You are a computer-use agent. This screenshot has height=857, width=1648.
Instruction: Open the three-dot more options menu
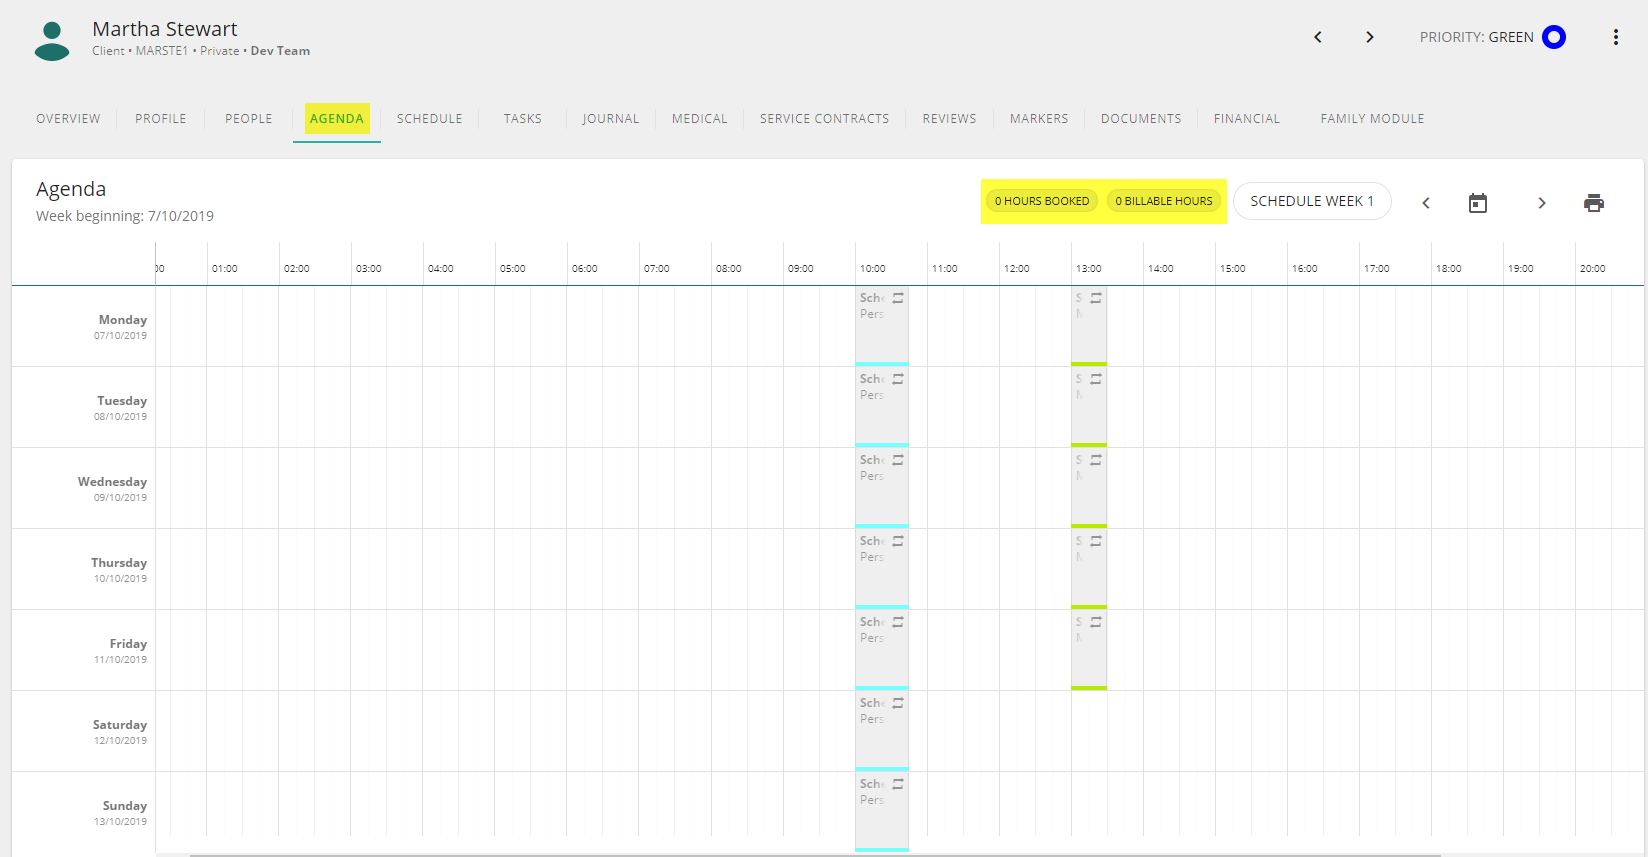tap(1616, 37)
